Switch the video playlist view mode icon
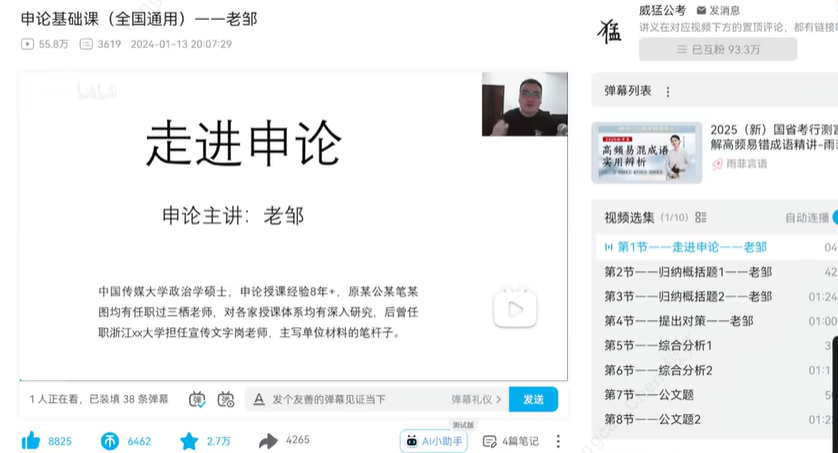Screen dimensions: 838x453 coord(701,217)
